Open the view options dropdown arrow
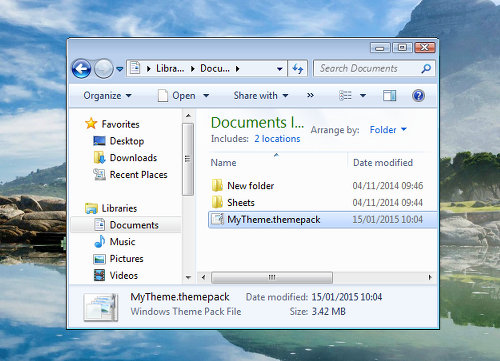This screenshot has width=500, height=361. coord(363,96)
